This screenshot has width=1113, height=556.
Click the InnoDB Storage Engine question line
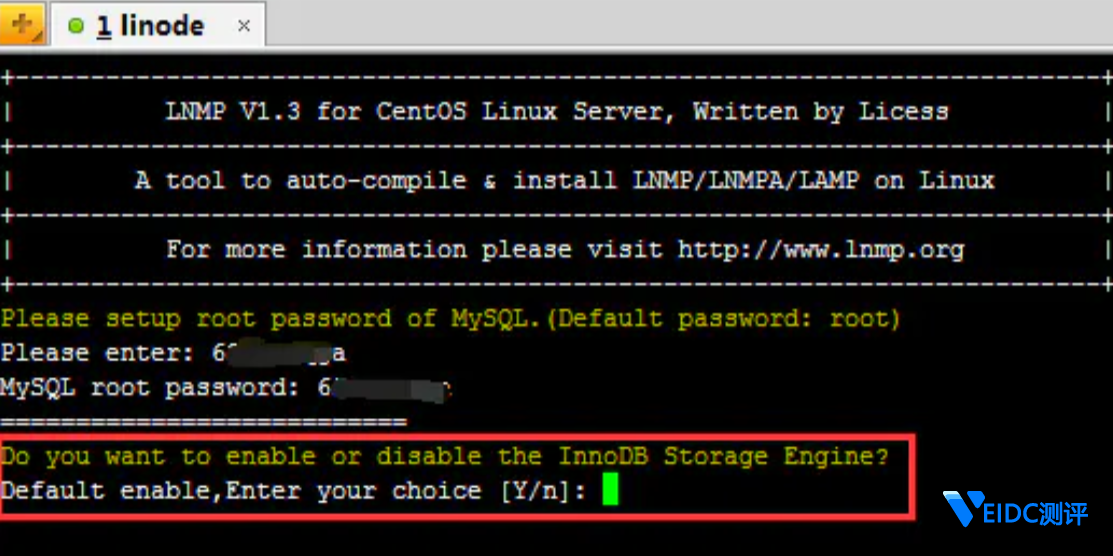[x=445, y=456]
